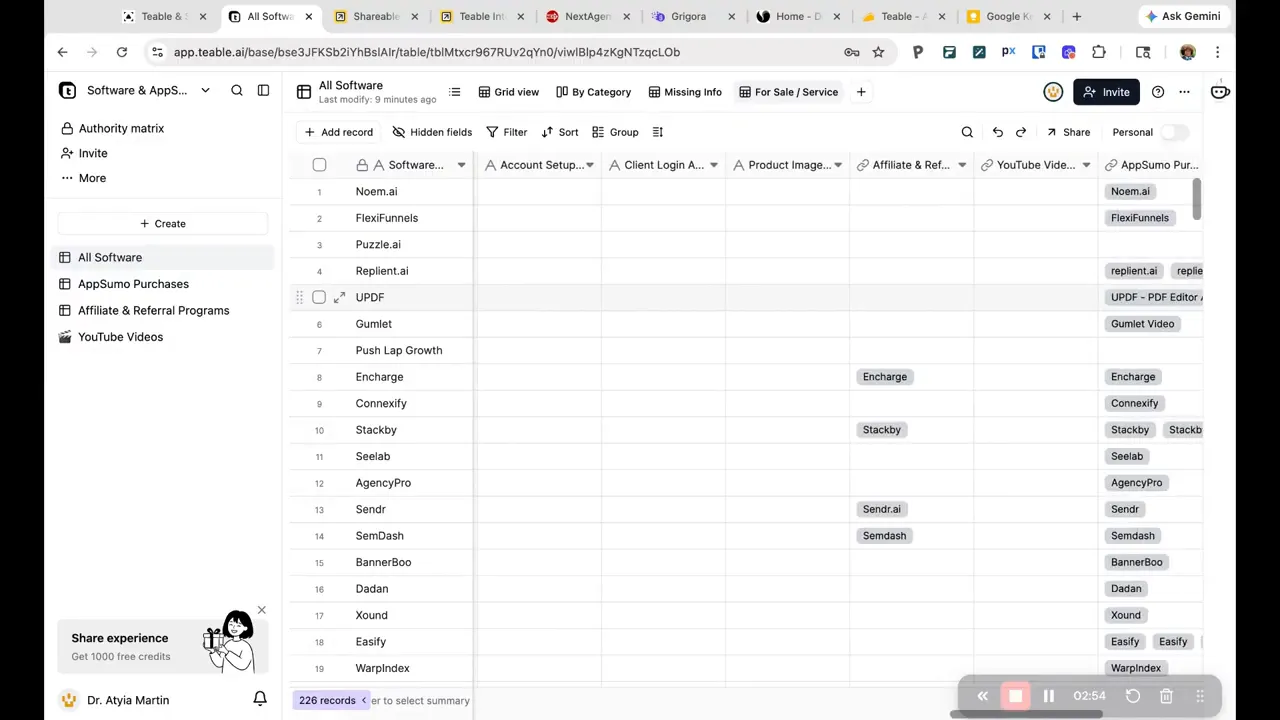Open the Filter options
Screen dimensions: 1280x720
(x=507, y=131)
